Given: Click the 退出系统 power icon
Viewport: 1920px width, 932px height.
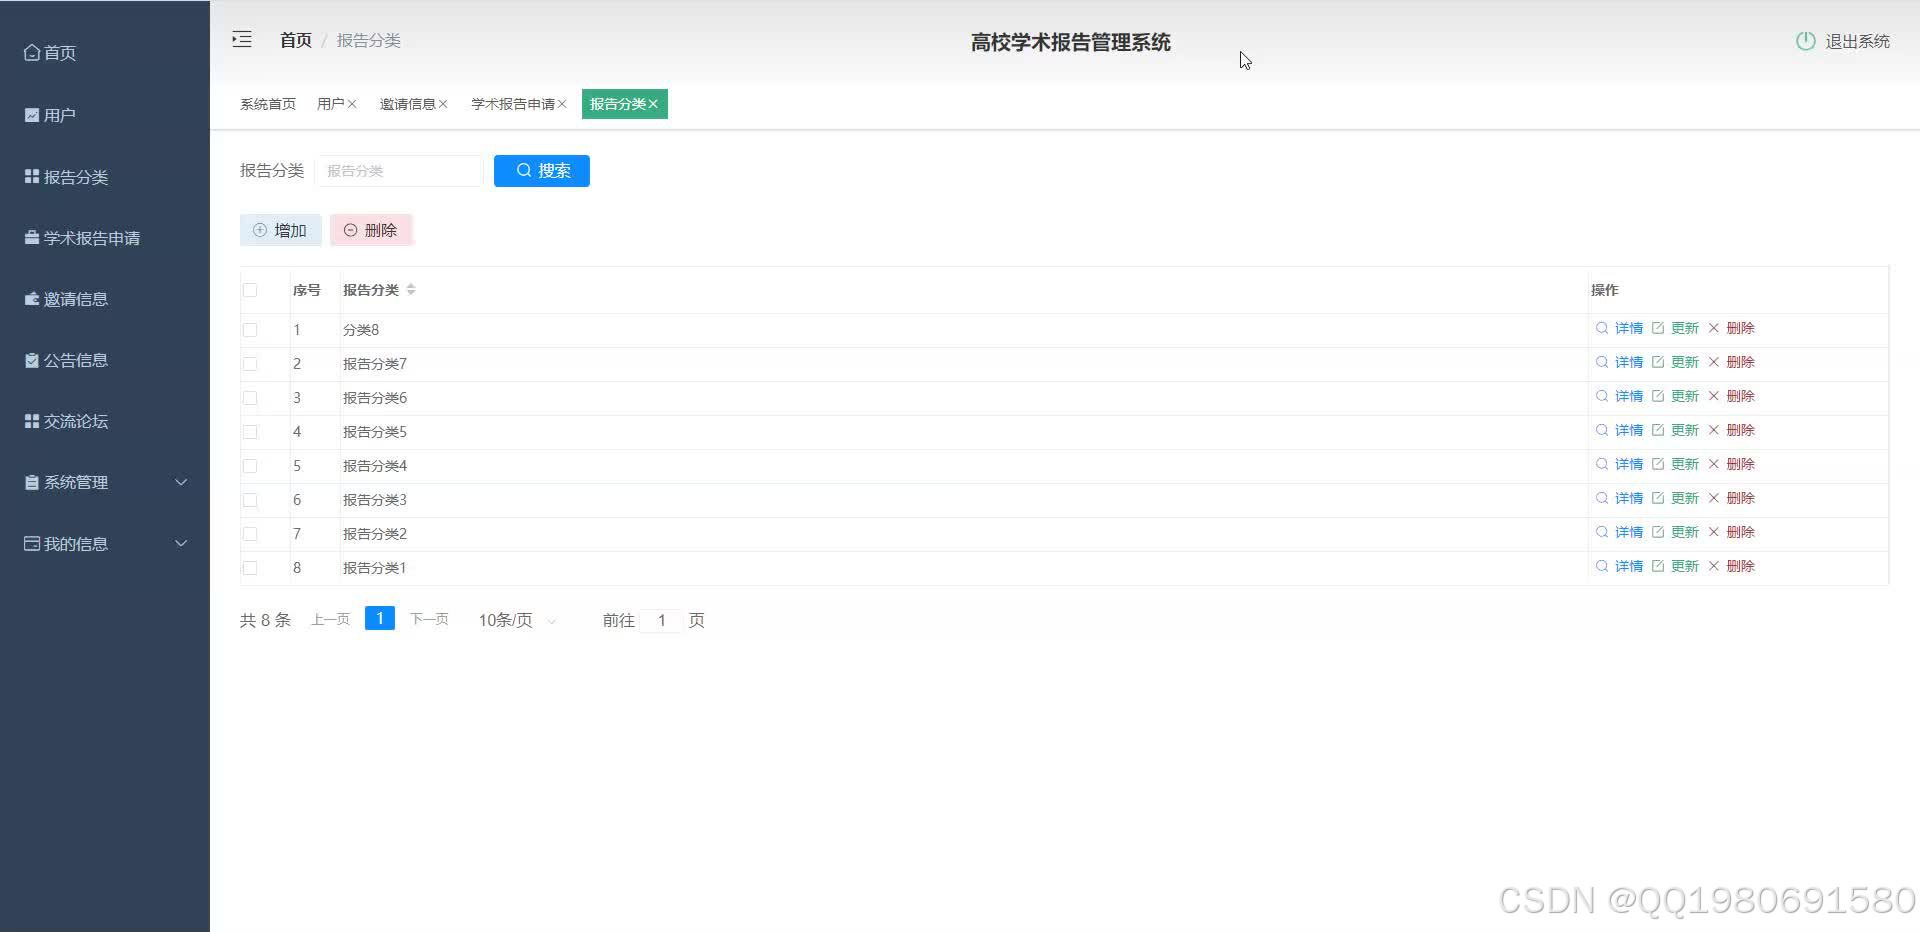Looking at the screenshot, I should 1805,41.
